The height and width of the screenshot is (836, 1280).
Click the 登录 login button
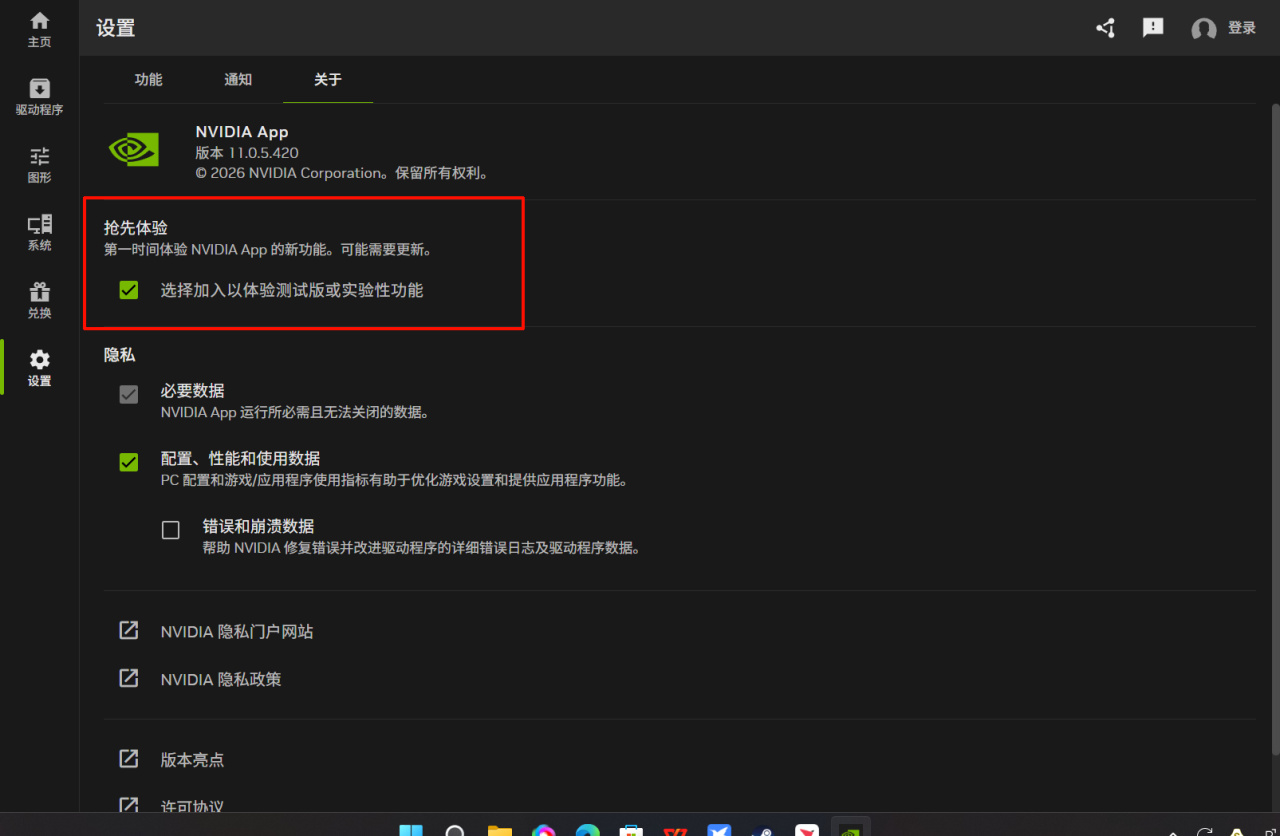(x=1242, y=28)
